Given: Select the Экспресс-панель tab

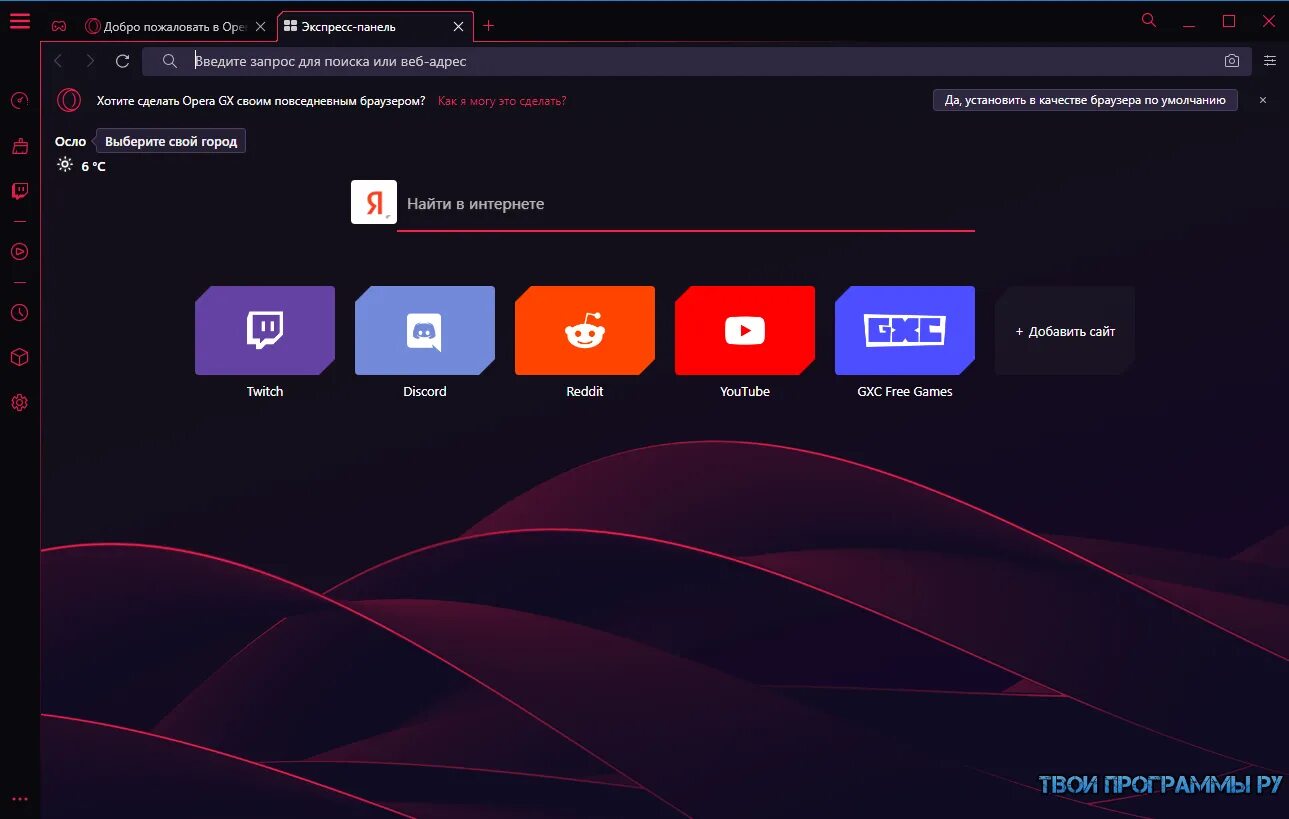Looking at the screenshot, I should [375, 27].
